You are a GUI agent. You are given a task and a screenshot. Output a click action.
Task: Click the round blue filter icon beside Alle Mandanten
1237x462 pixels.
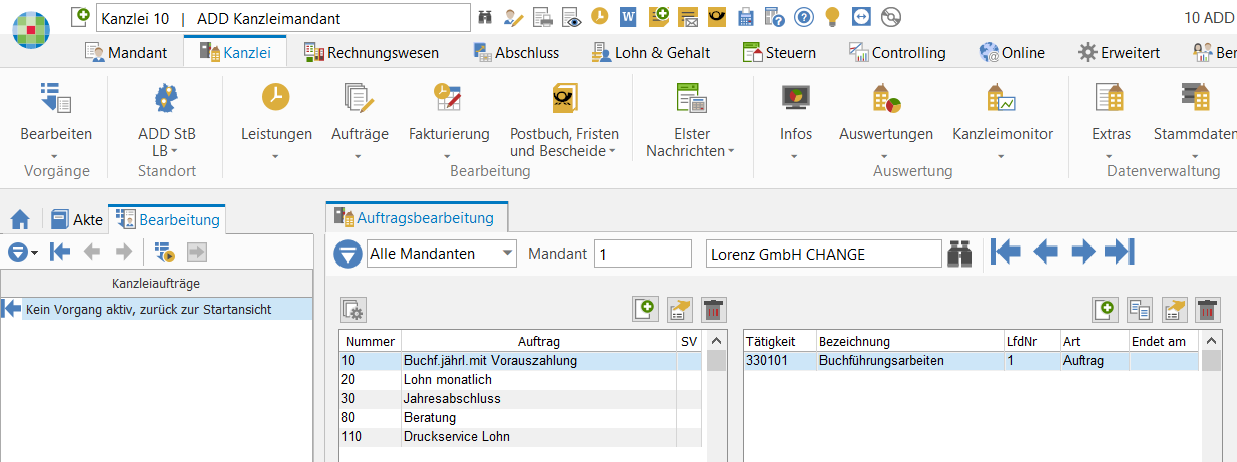pos(347,254)
